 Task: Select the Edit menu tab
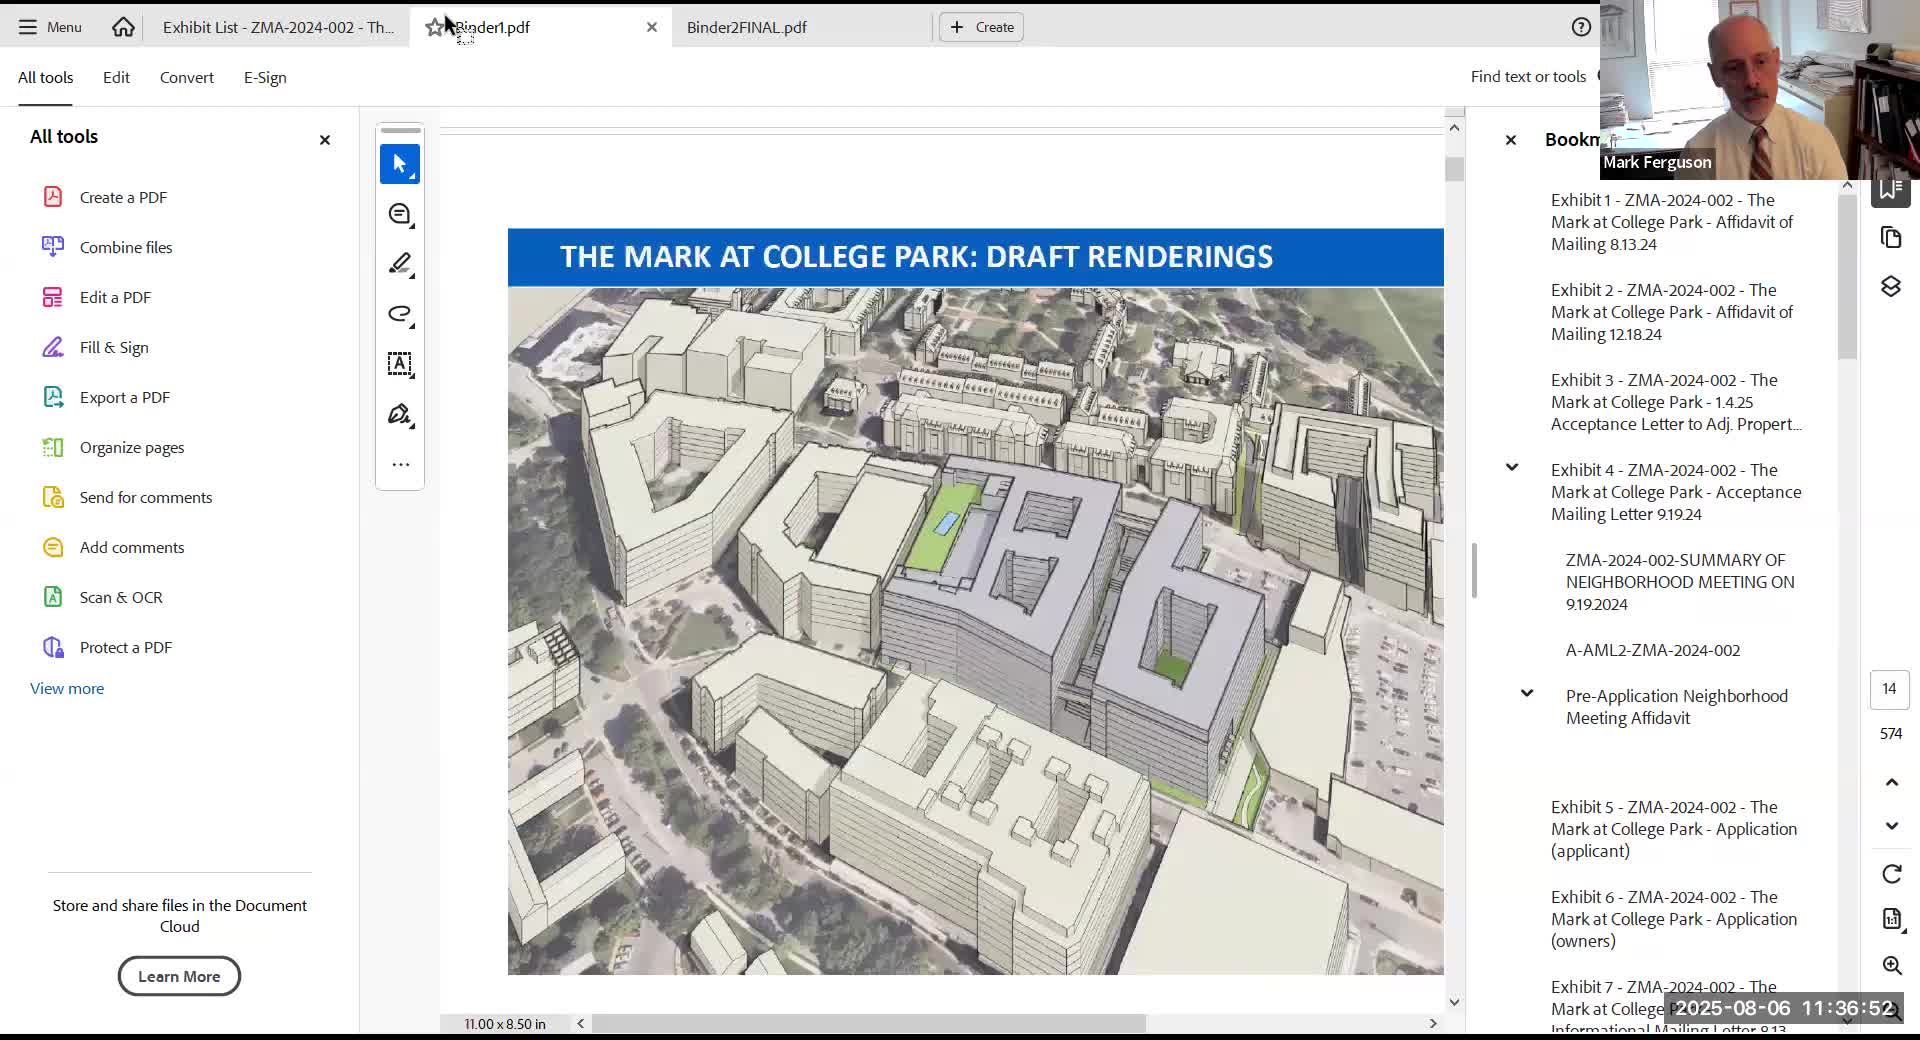(116, 77)
